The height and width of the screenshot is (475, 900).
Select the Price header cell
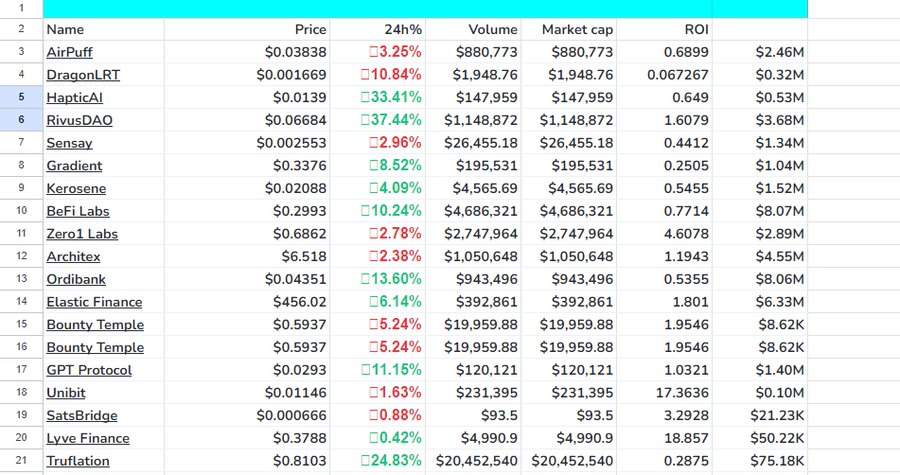tap(247, 29)
